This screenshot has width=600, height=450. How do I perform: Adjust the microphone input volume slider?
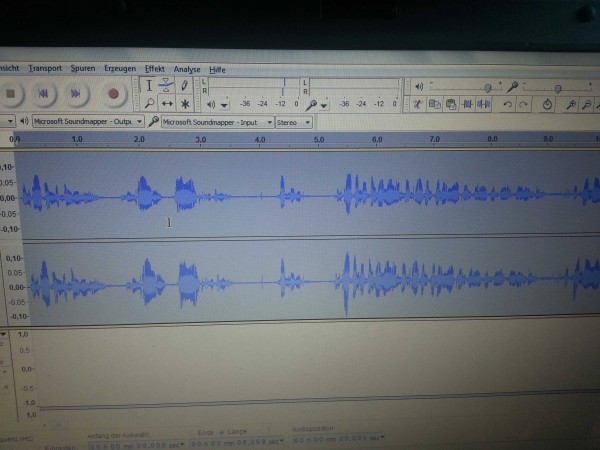coord(558,88)
